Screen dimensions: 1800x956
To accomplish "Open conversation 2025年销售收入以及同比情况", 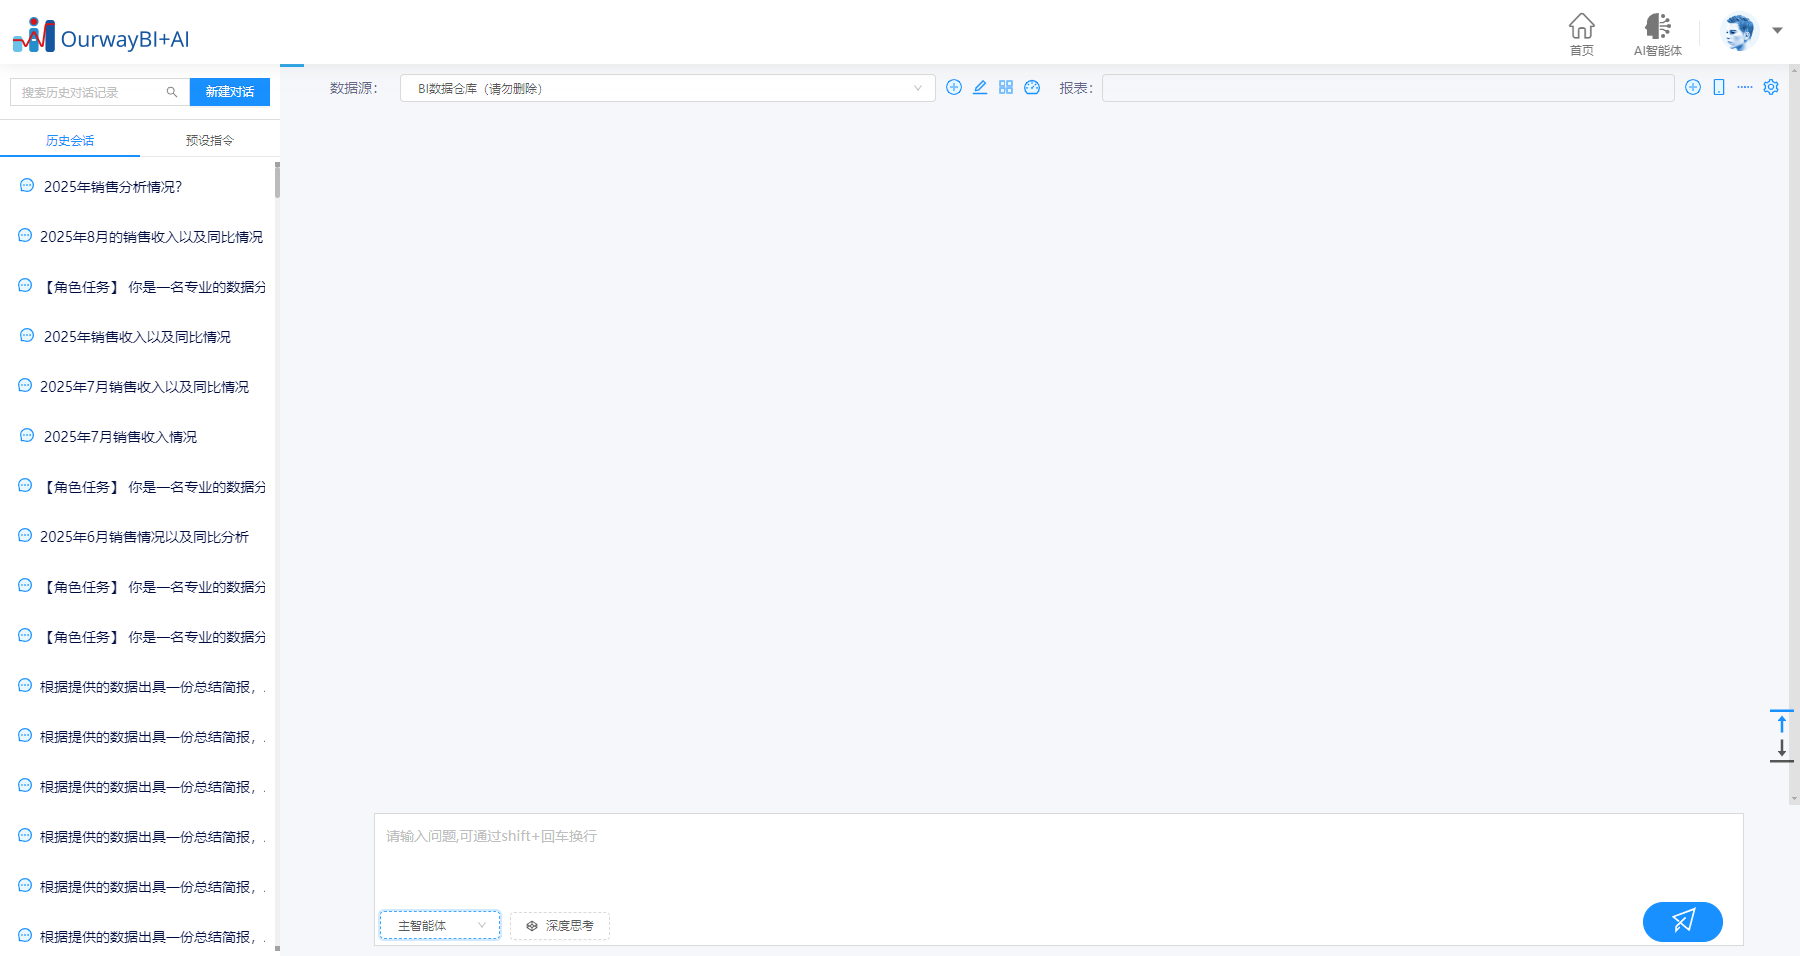I will 137,337.
